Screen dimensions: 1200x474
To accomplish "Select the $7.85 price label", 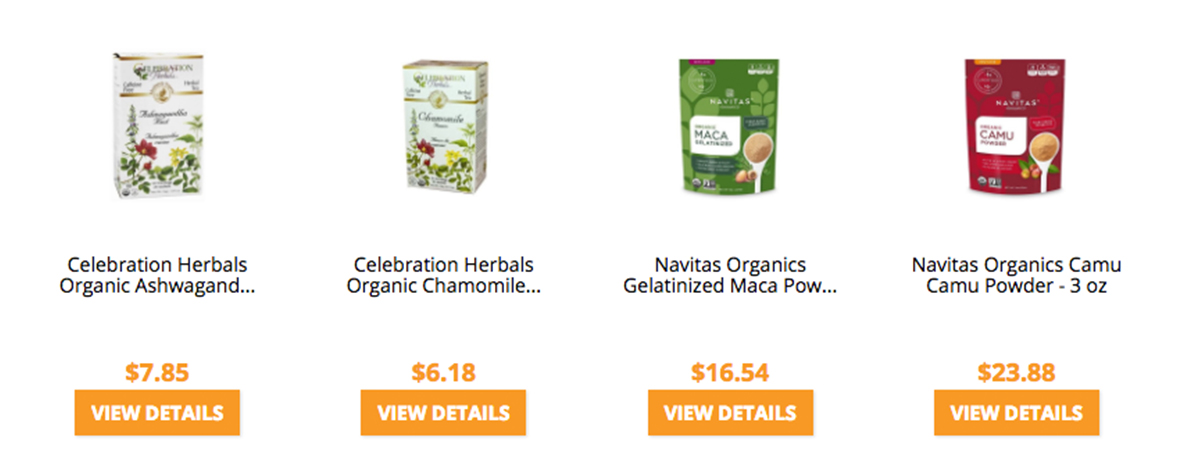I will click(157, 373).
